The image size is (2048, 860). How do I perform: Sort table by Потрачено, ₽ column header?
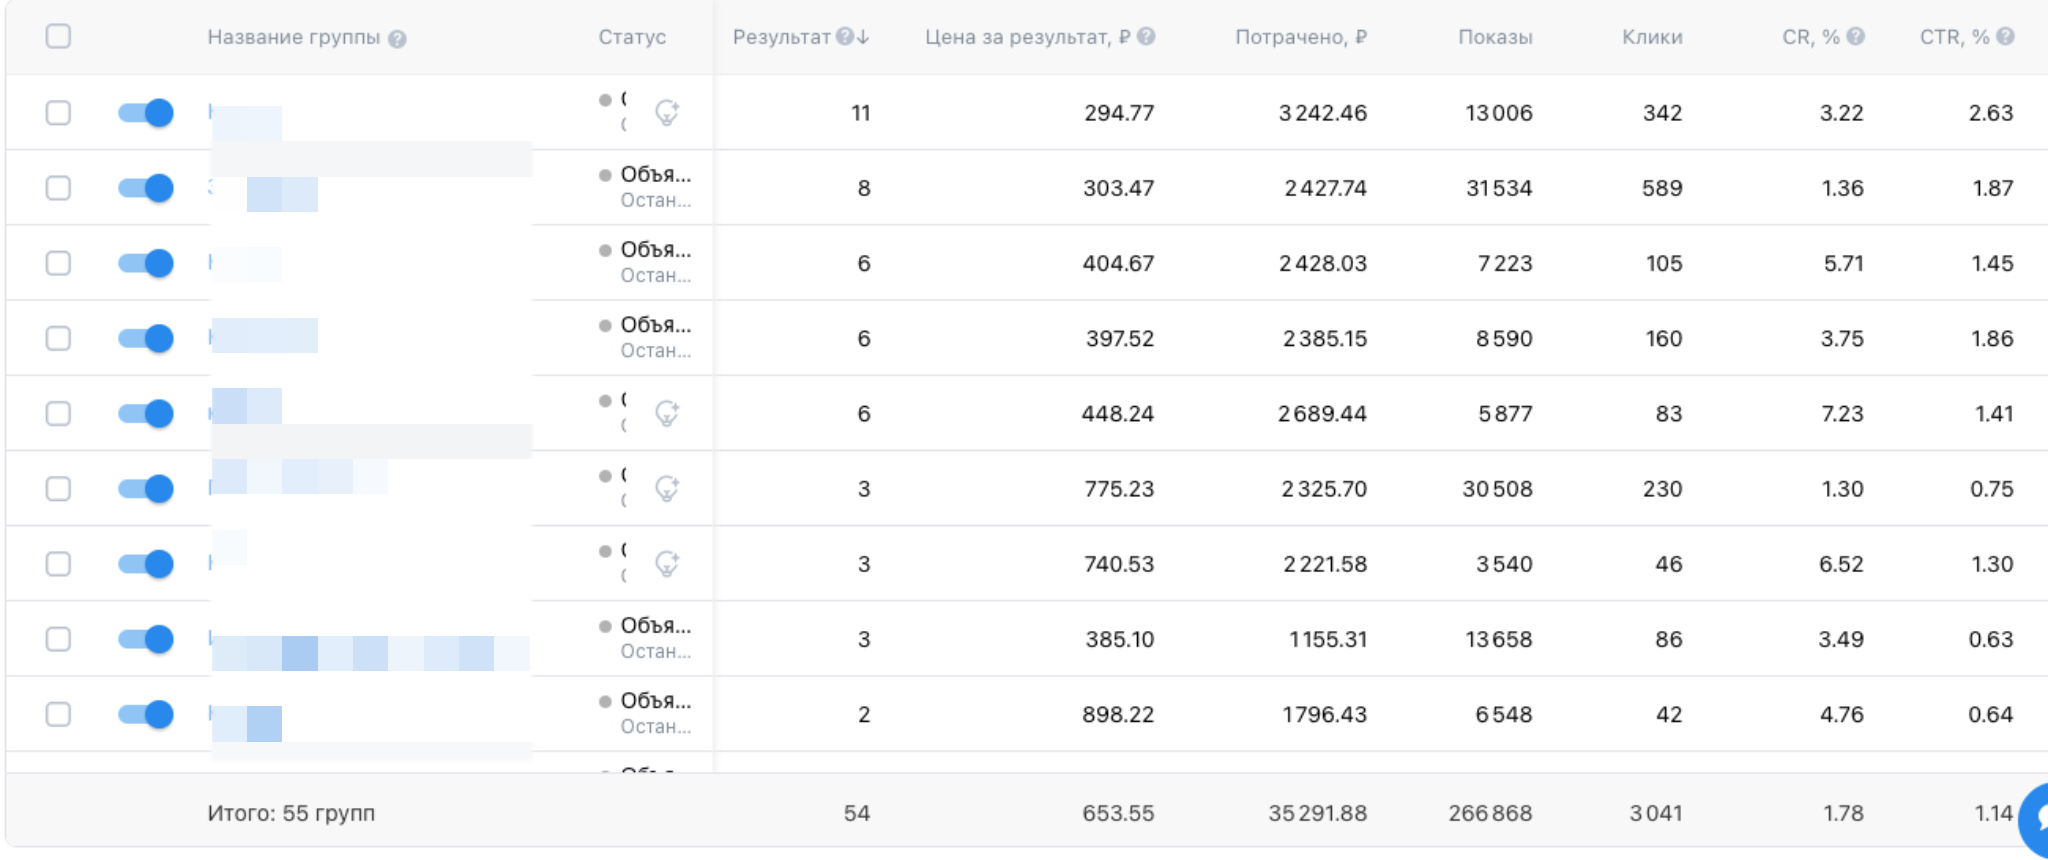(x=1300, y=37)
